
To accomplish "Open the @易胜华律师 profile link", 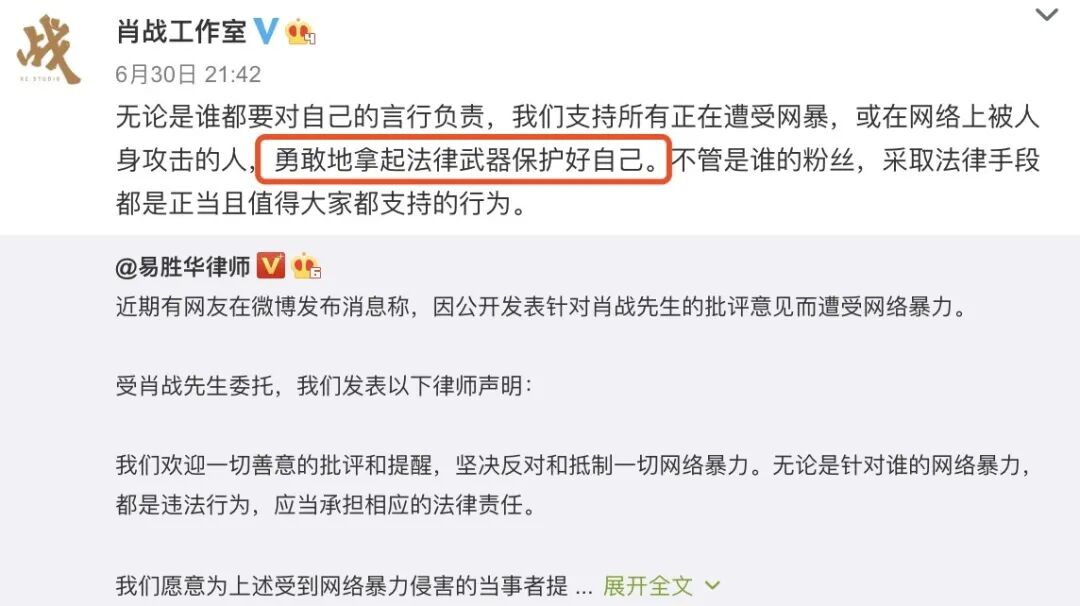I will pos(183,267).
